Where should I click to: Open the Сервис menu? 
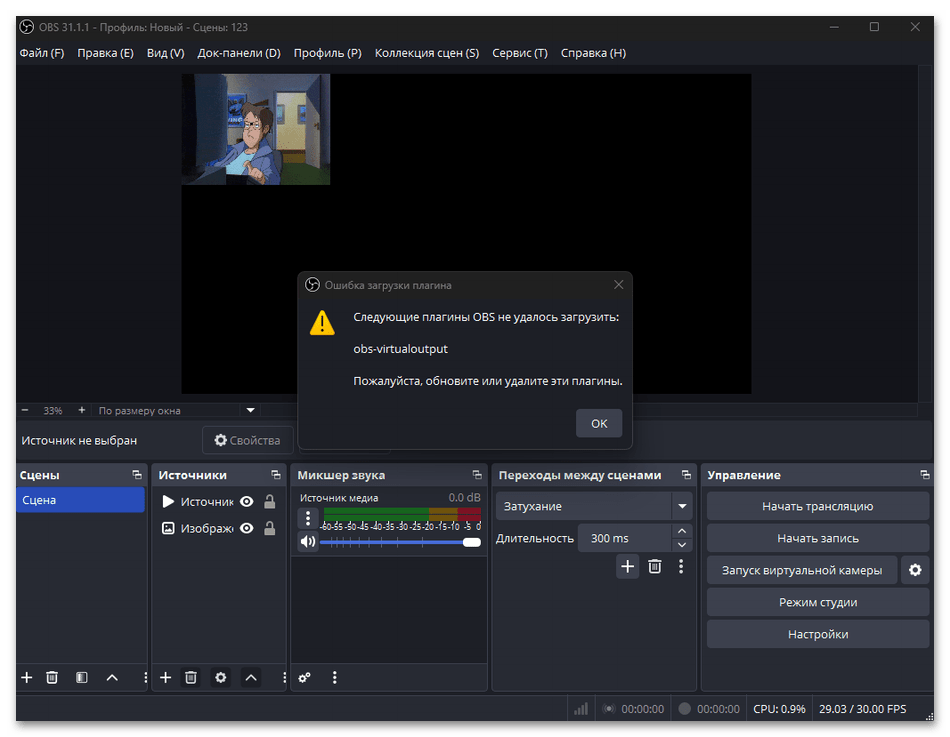point(520,53)
